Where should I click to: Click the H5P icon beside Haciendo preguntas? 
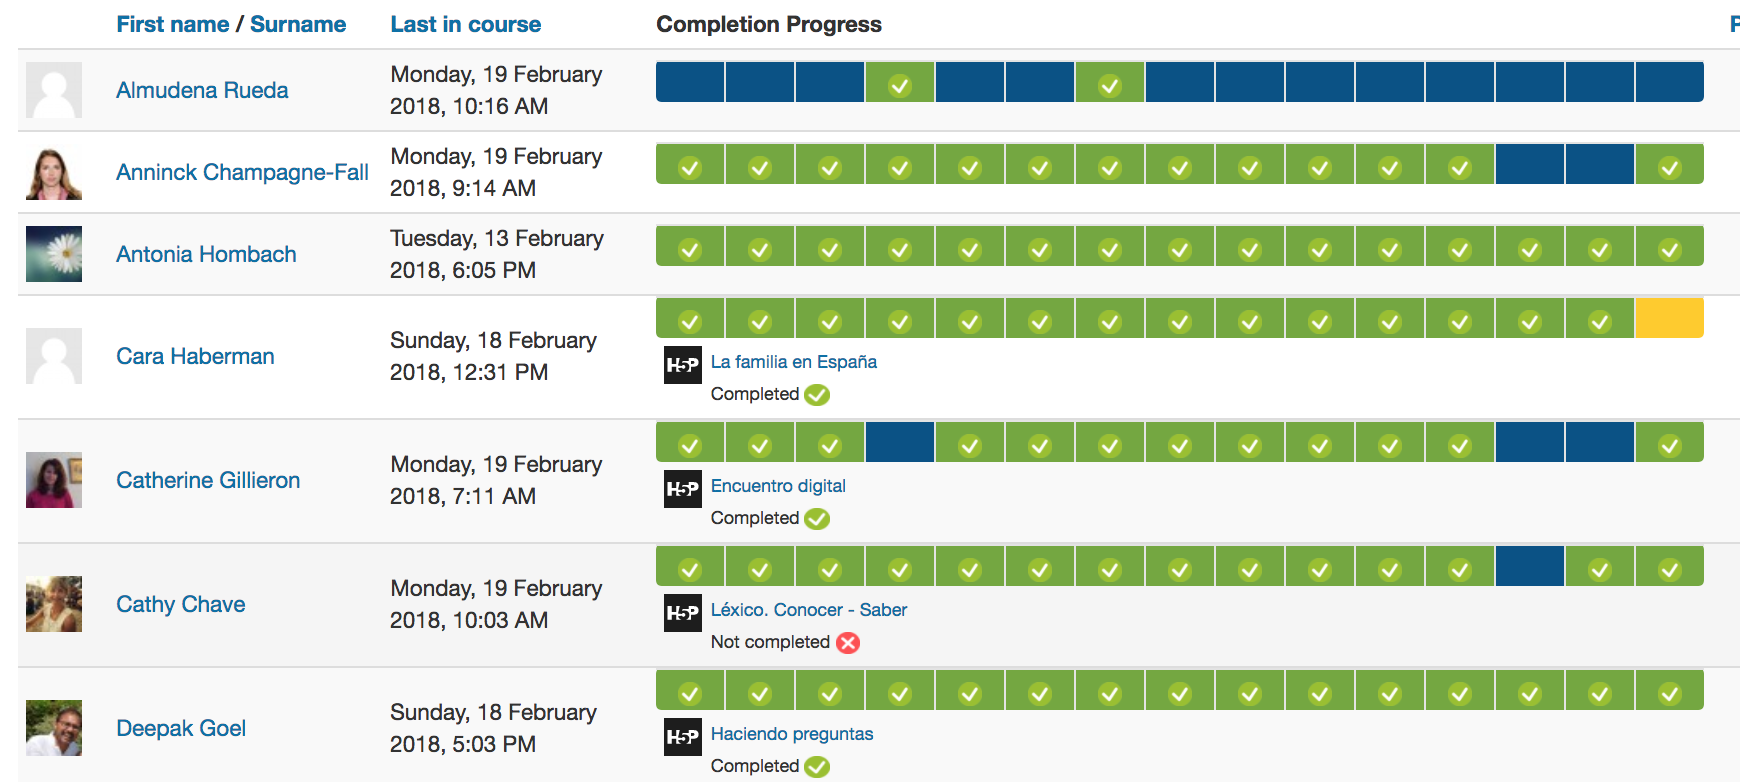coord(683,737)
